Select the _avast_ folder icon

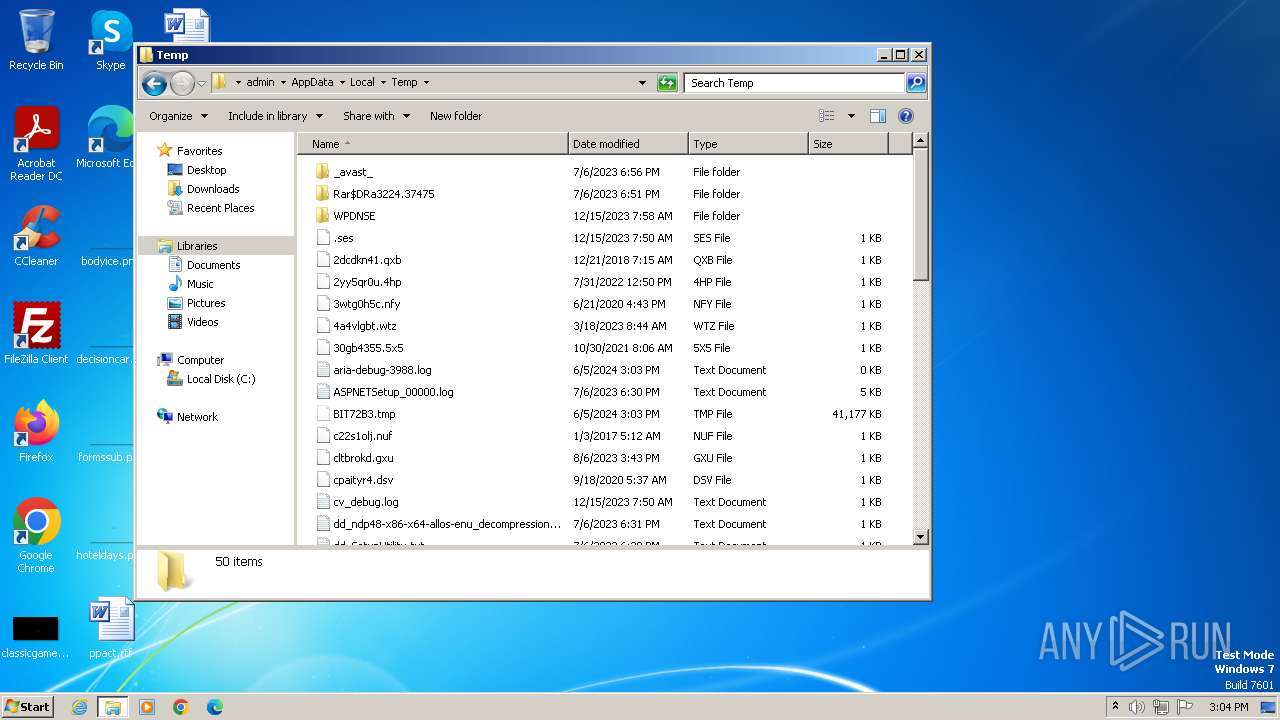click(x=322, y=172)
